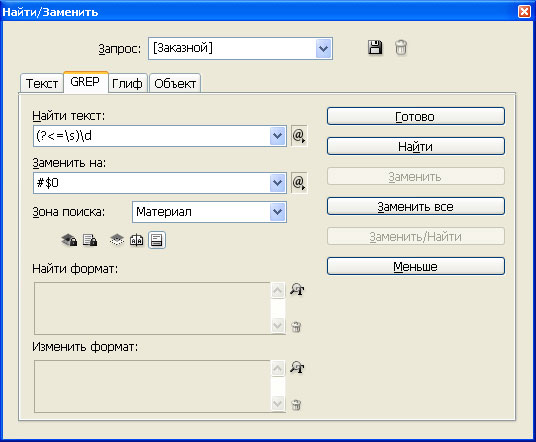The height and width of the screenshot is (442, 536).
Task: Click the disabled Заменить/Найти button
Action: [415, 236]
